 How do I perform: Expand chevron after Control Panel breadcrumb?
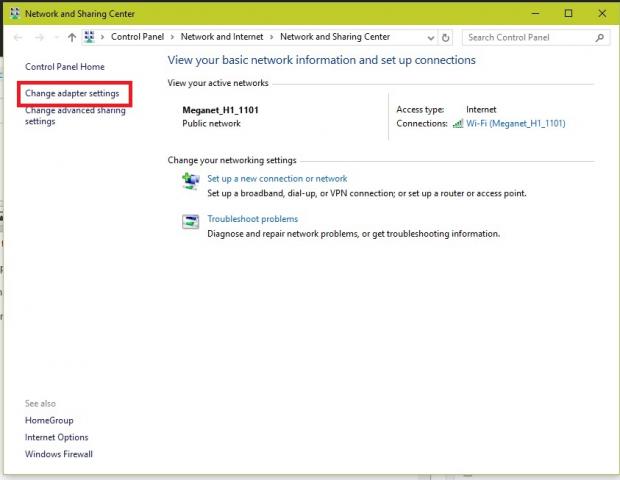(174, 38)
